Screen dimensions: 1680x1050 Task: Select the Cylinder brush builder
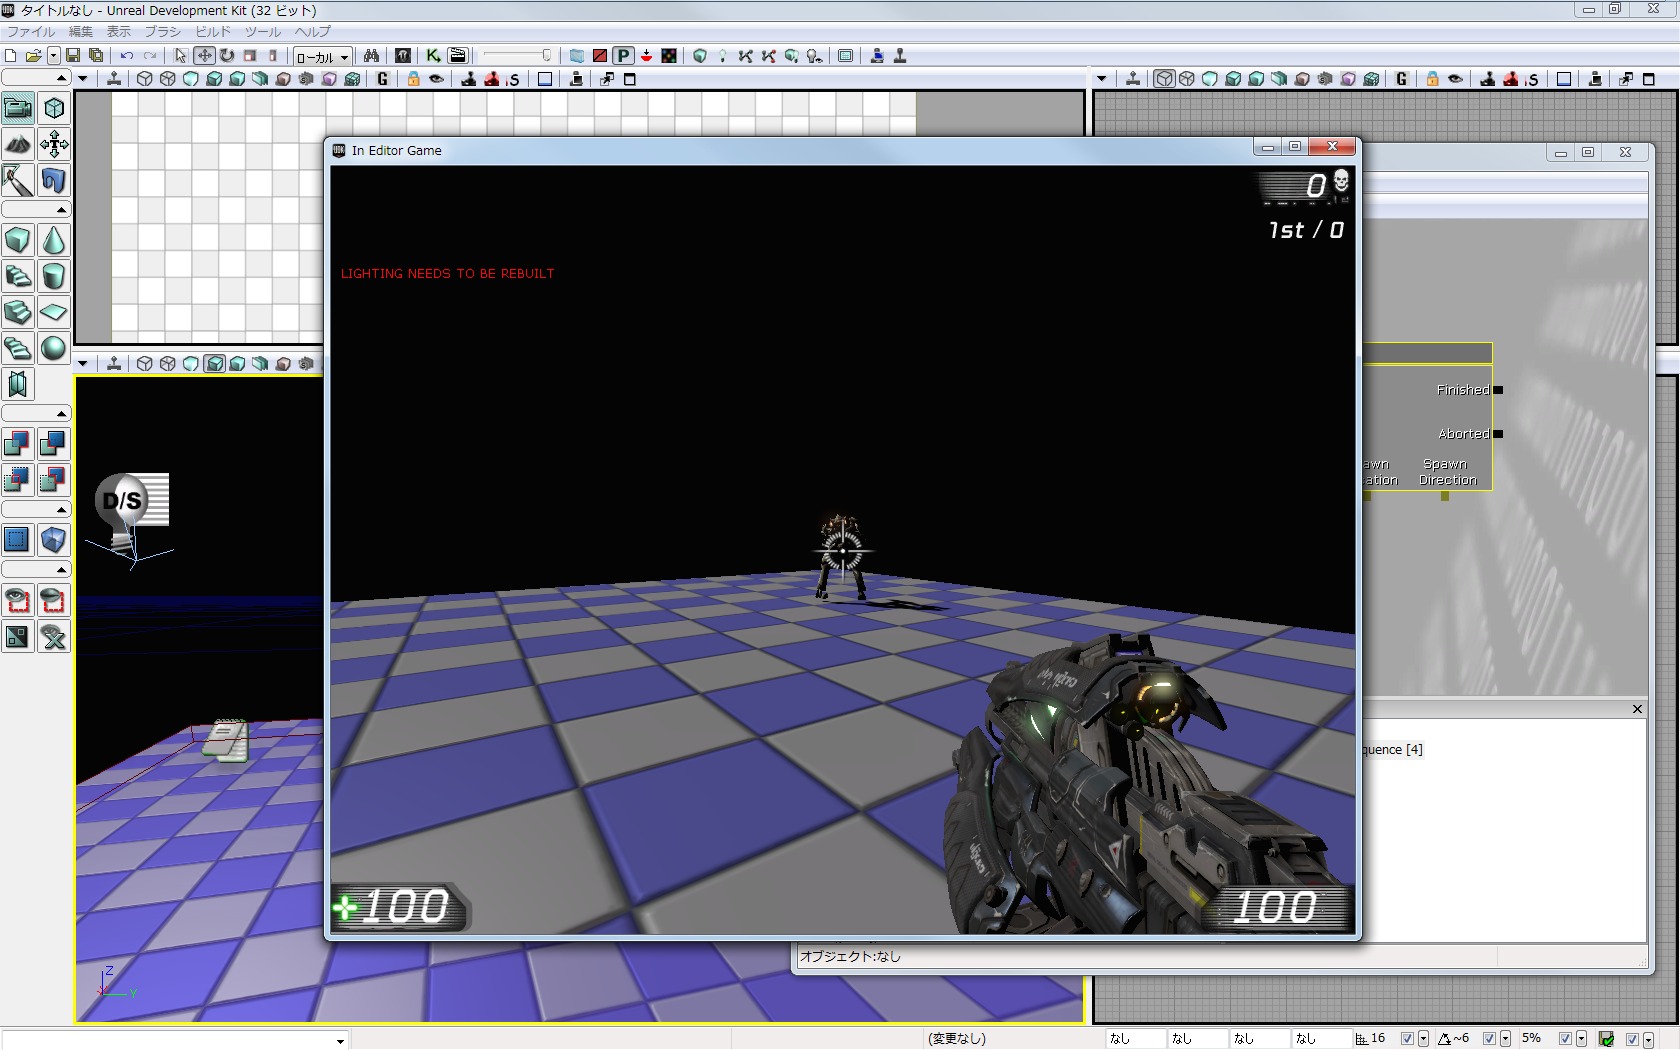tap(54, 276)
